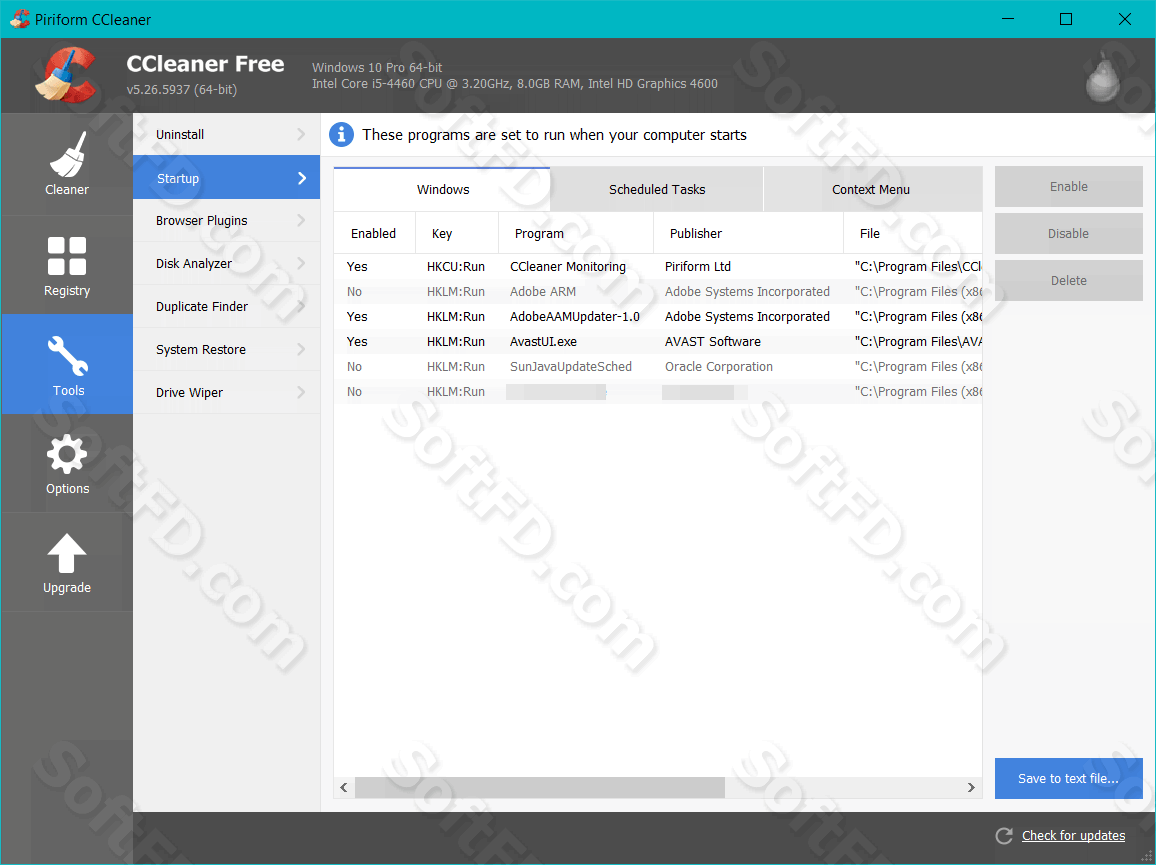Click the Check for updates link
Viewport: 1156px width, 865px height.
1073,836
